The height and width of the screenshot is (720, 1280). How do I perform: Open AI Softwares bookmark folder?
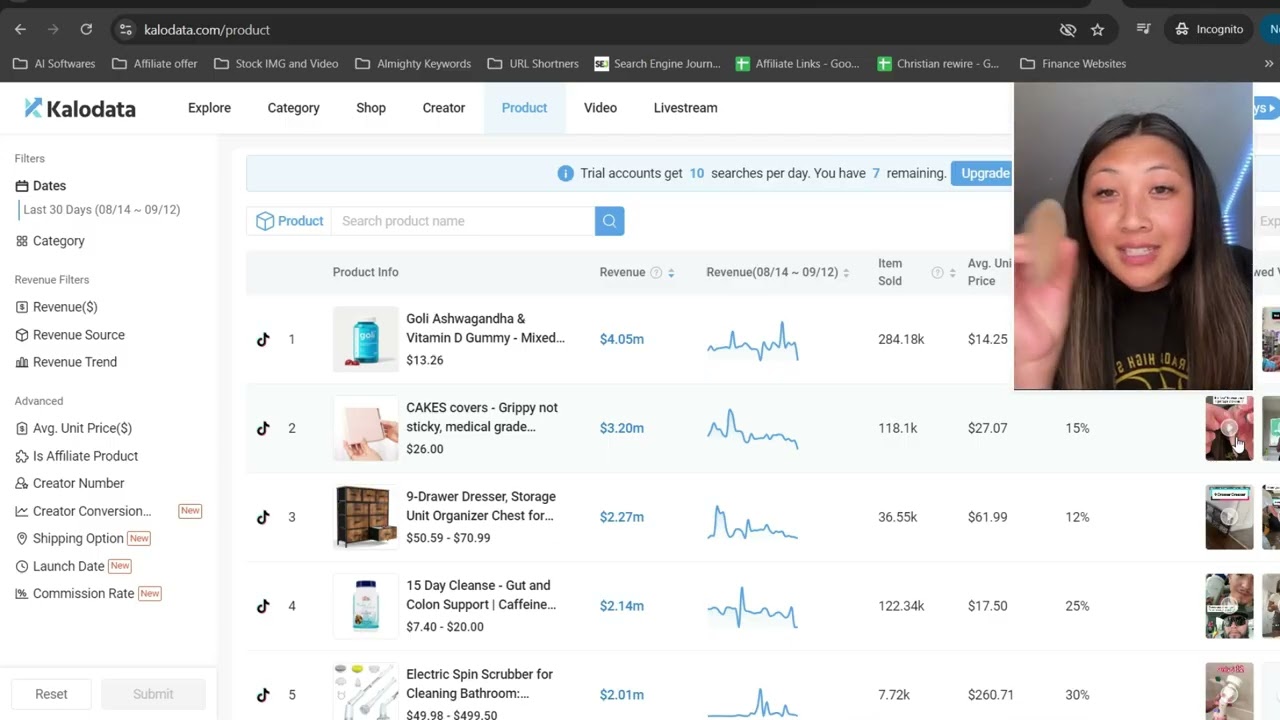click(x=54, y=63)
